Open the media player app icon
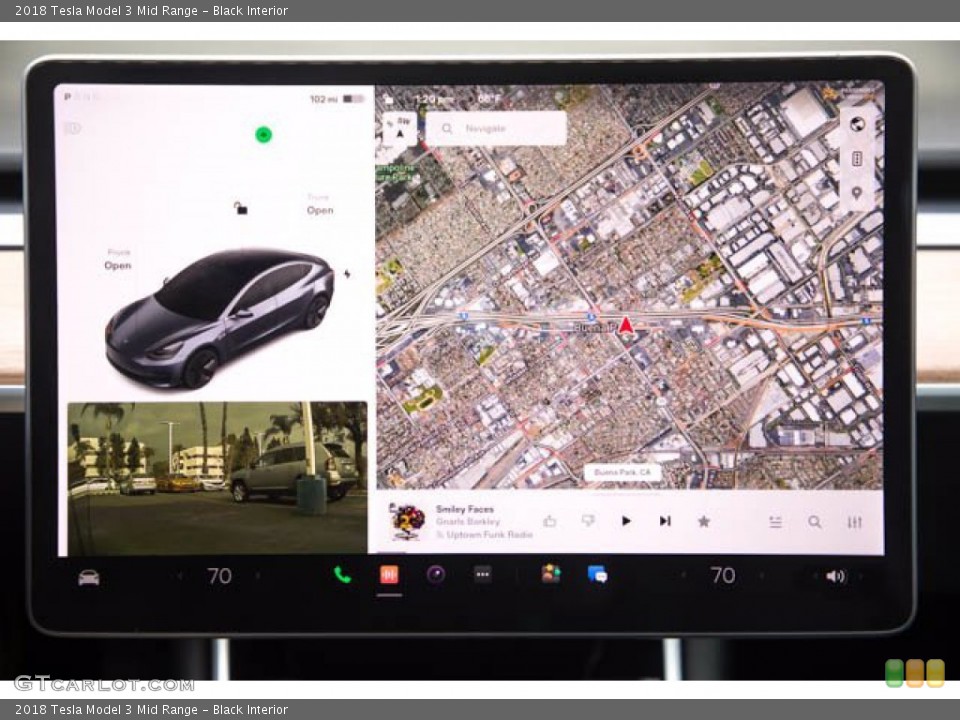960x720 pixels. click(389, 575)
